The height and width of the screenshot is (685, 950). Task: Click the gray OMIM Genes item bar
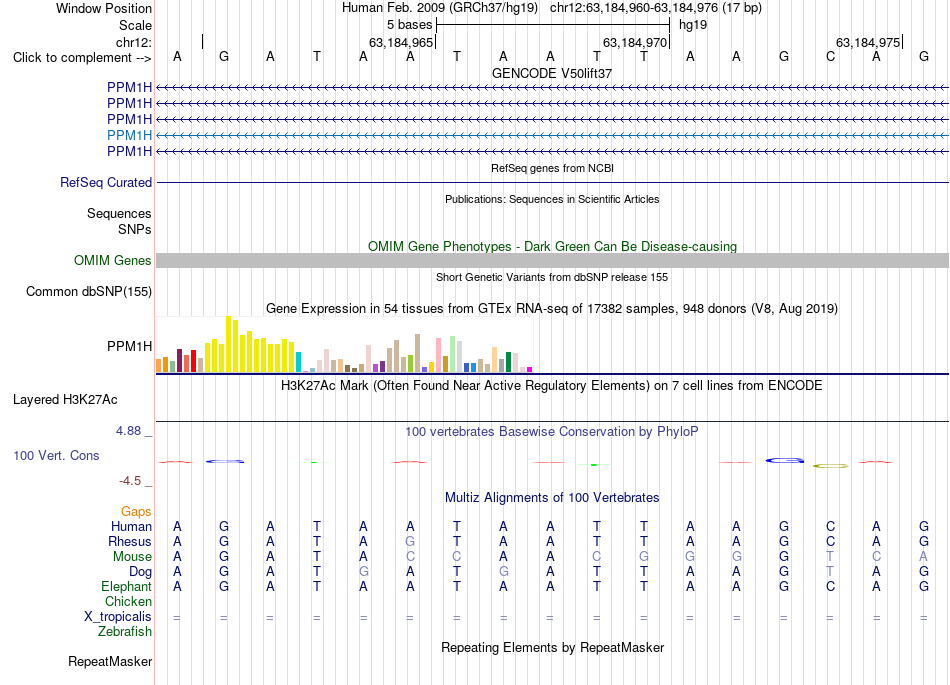[552, 260]
